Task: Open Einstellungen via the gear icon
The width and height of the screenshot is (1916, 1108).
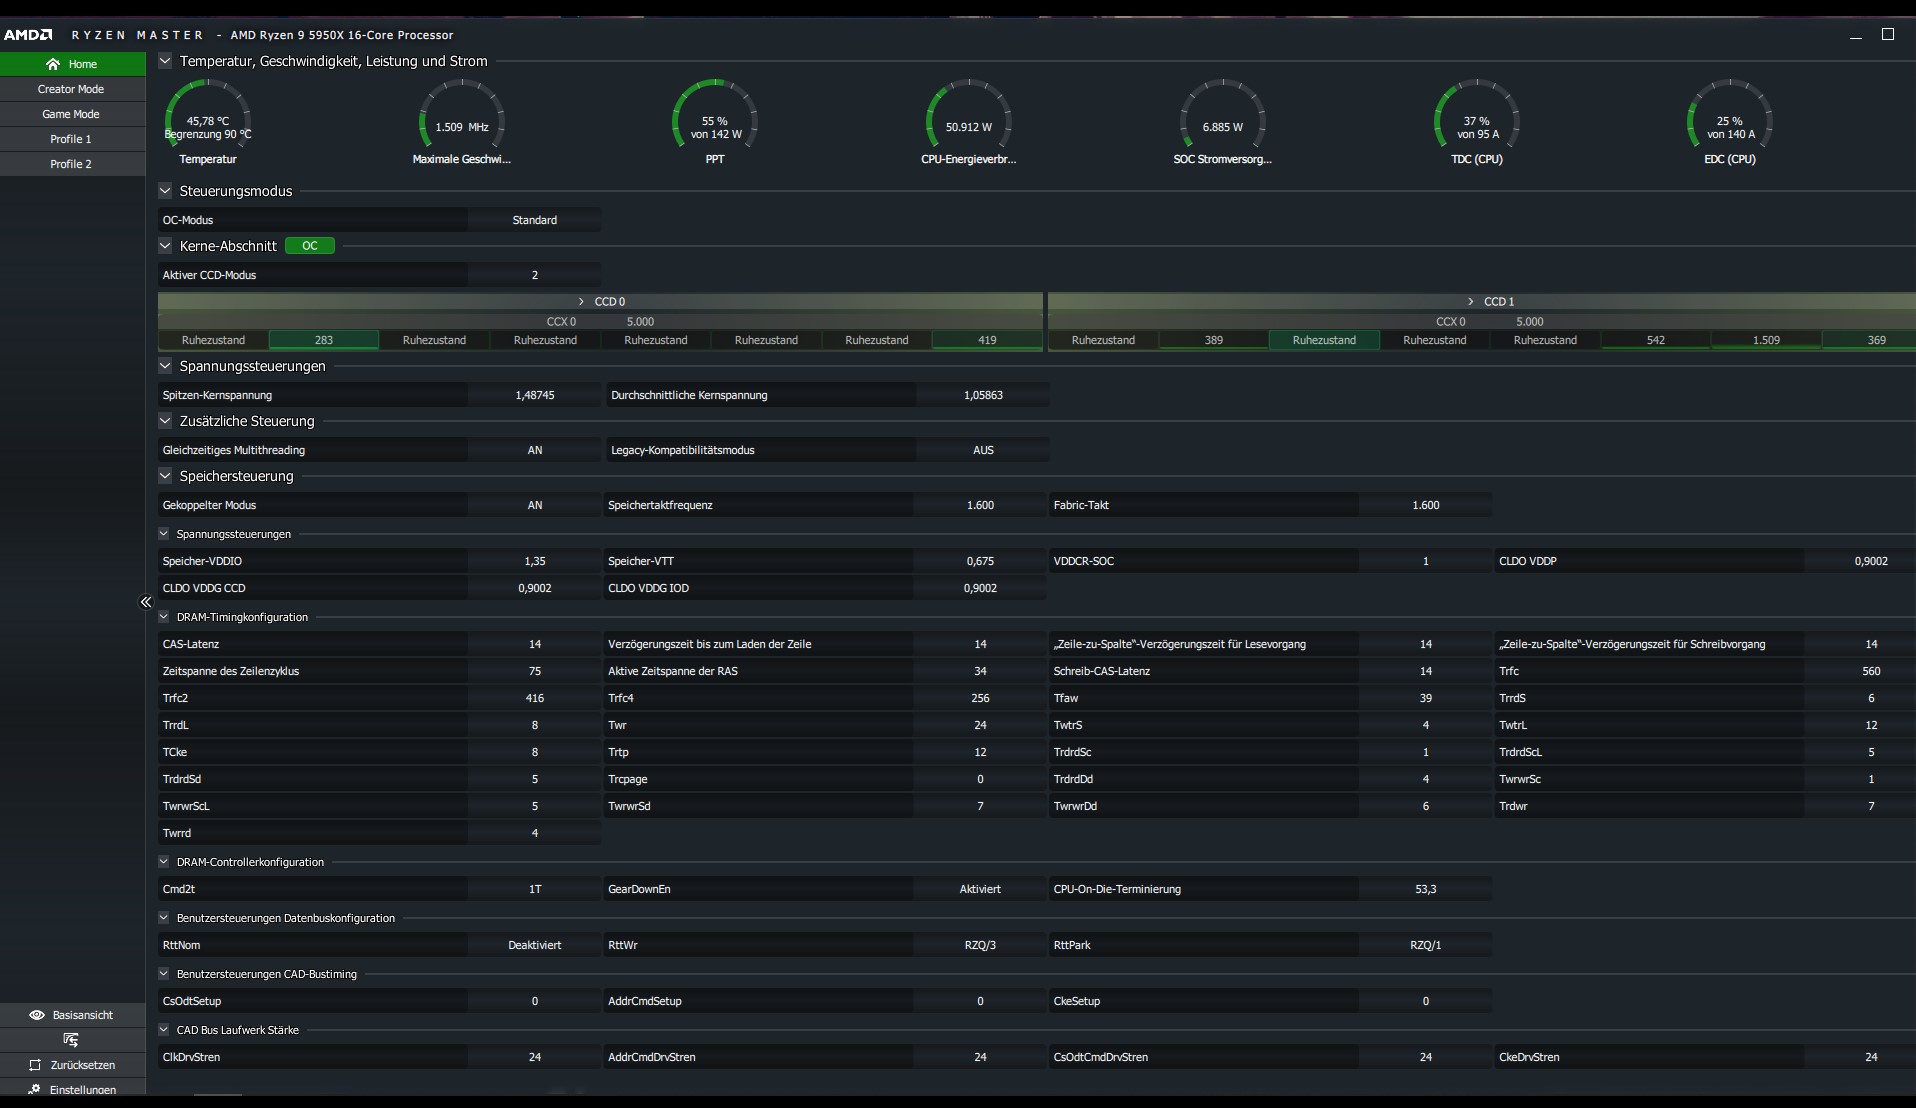Action: 35,1090
